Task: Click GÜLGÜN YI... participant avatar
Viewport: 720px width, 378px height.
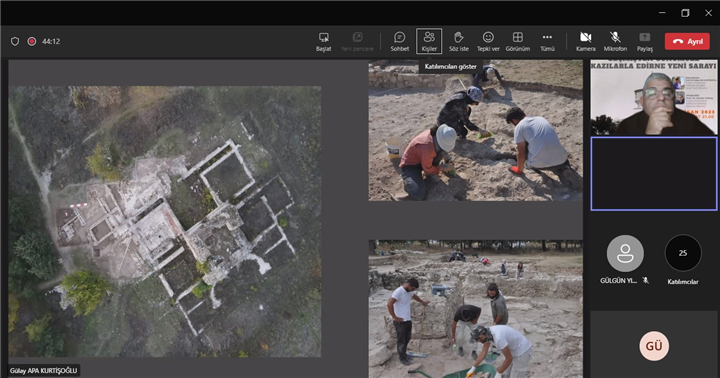Action: 624,253
